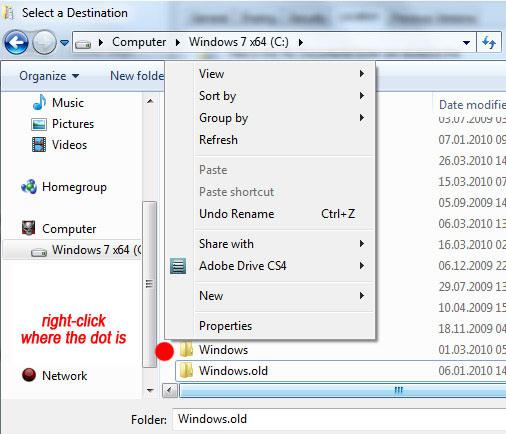
Task: Click the Date modified column header
Action: click(469, 105)
